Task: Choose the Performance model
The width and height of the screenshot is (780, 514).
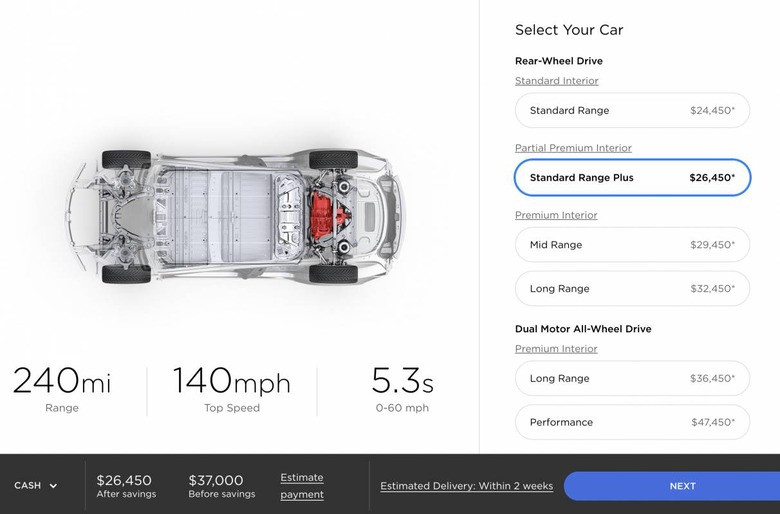Action: (632, 423)
